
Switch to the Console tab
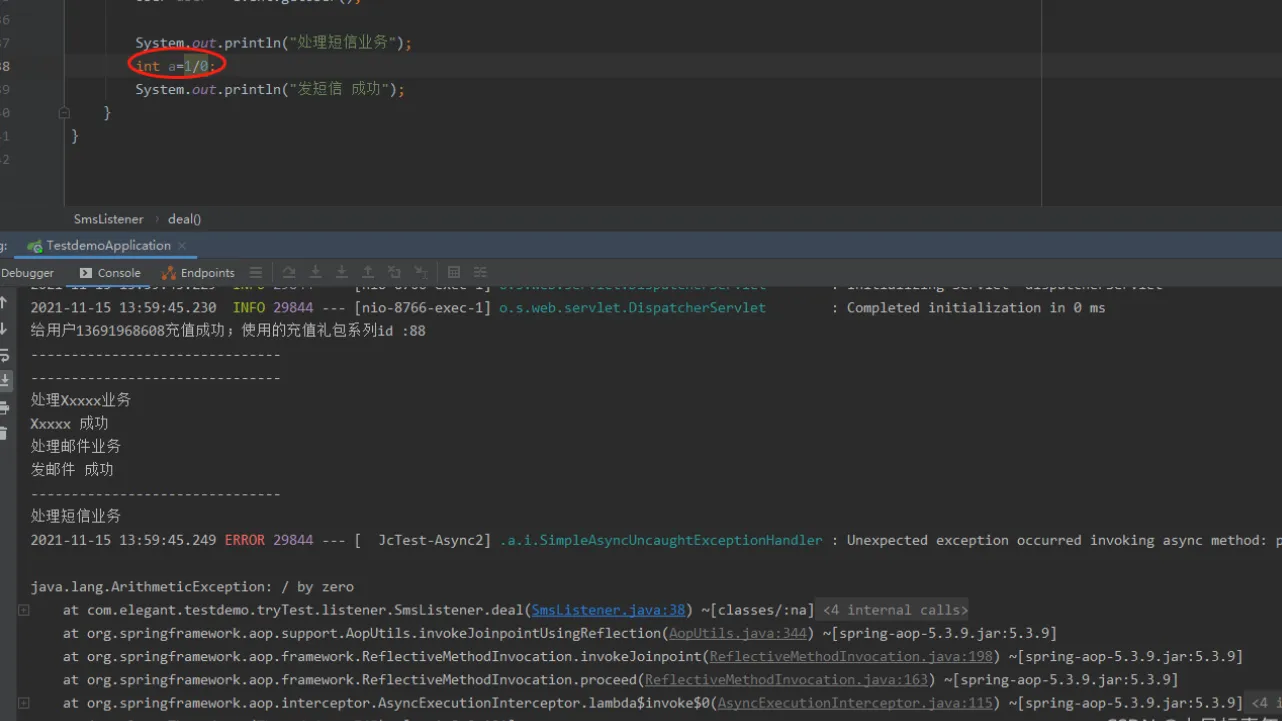click(109, 272)
